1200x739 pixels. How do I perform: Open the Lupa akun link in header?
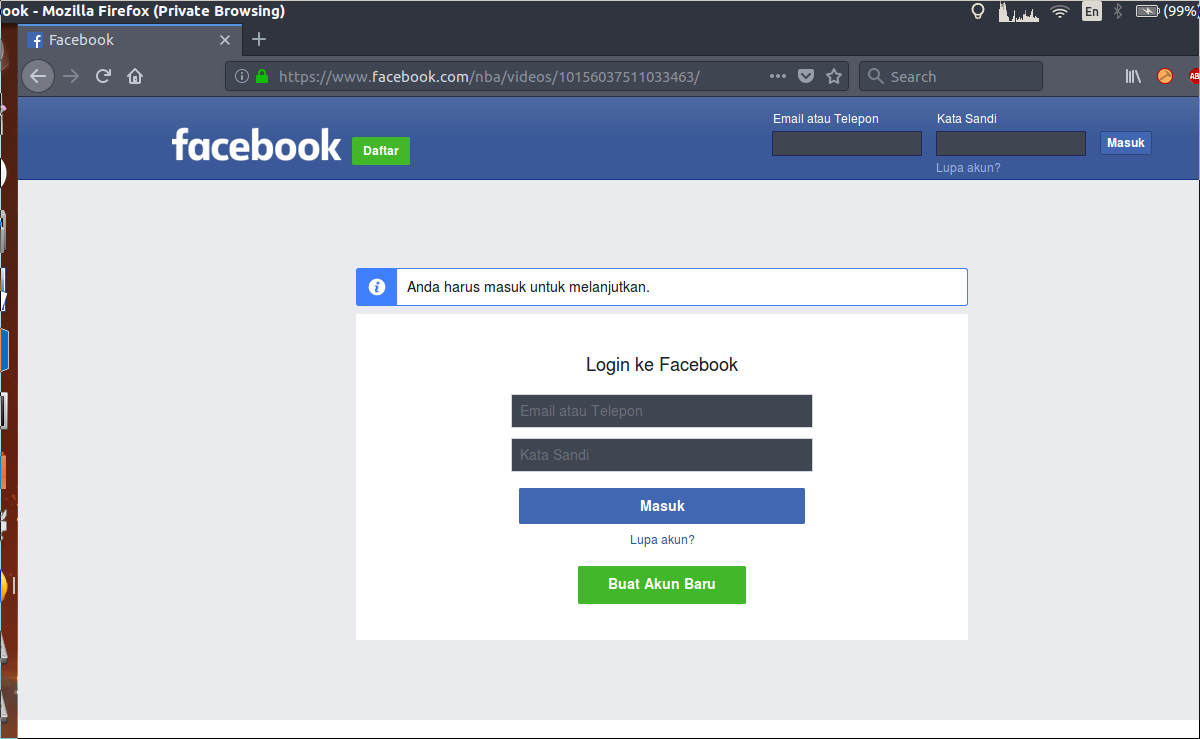[x=968, y=168]
